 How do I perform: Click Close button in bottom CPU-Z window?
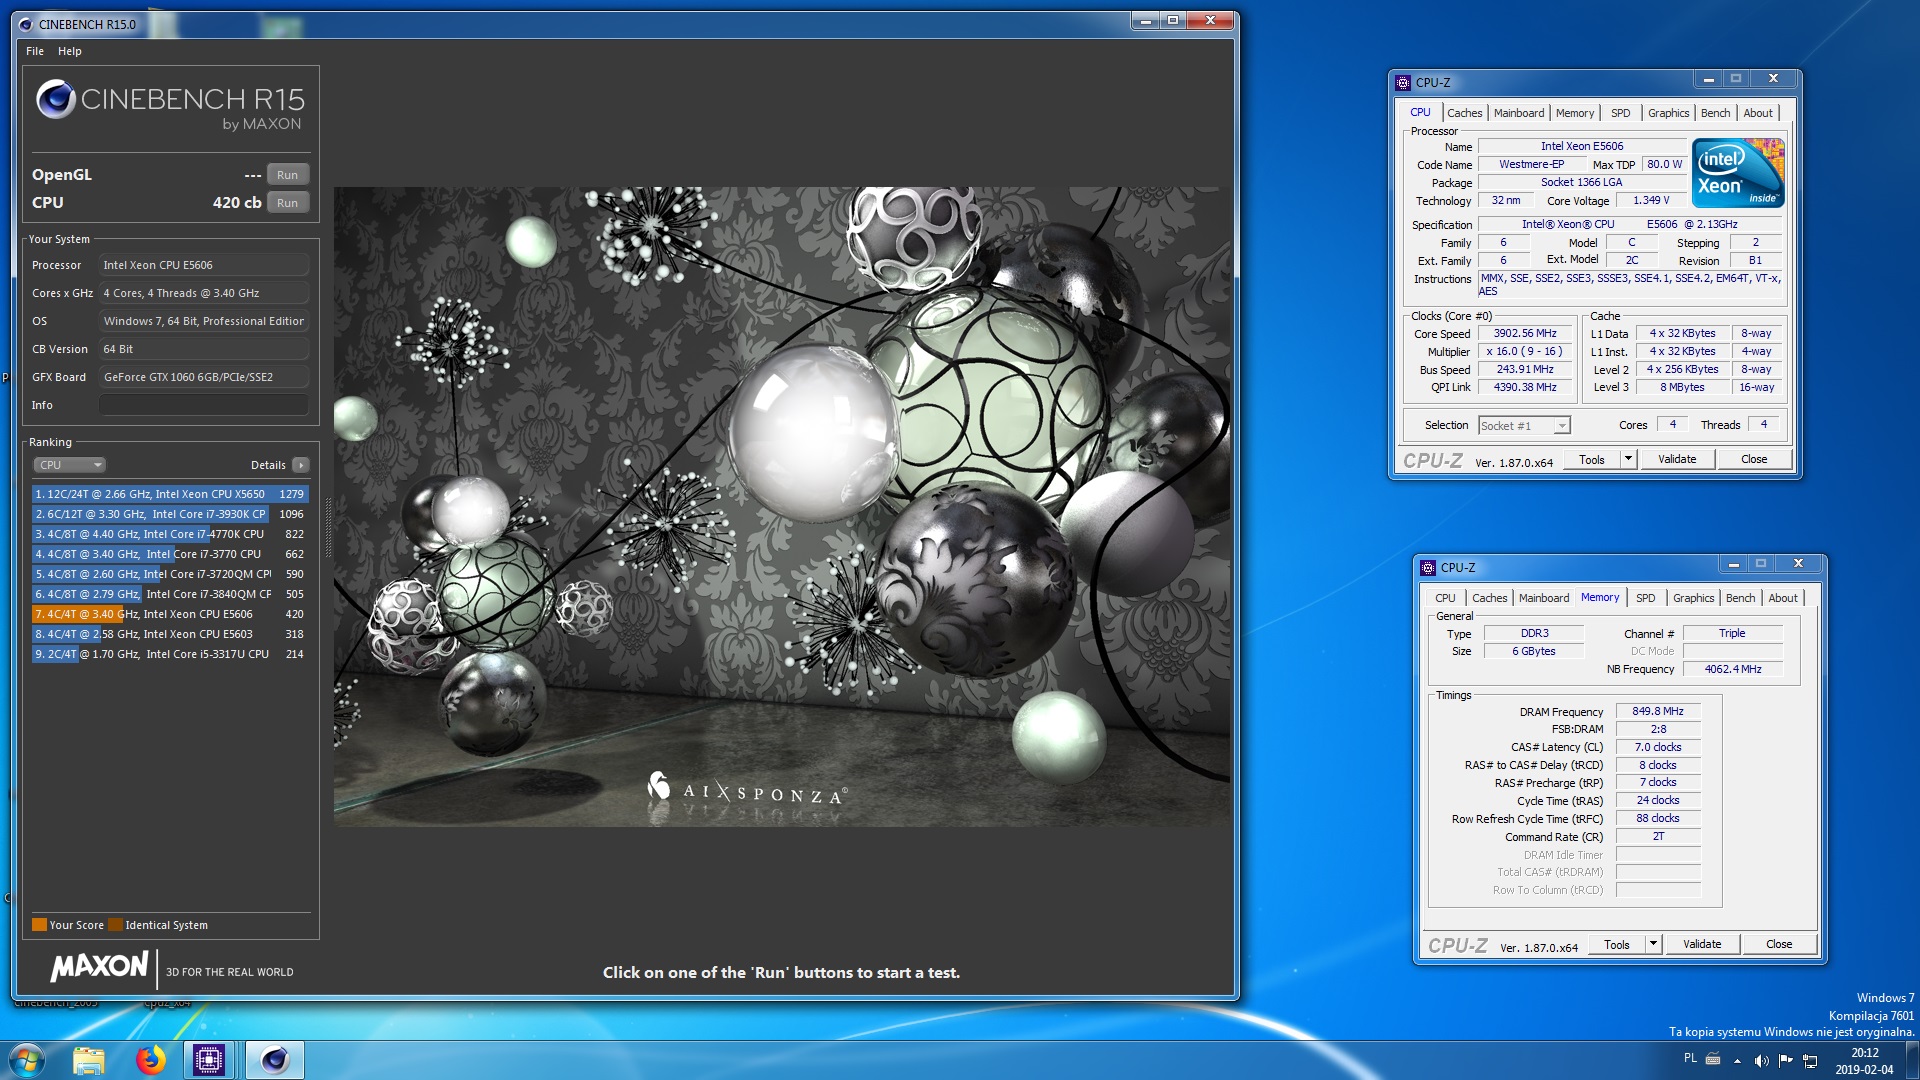pyautogui.click(x=1779, y=945)
